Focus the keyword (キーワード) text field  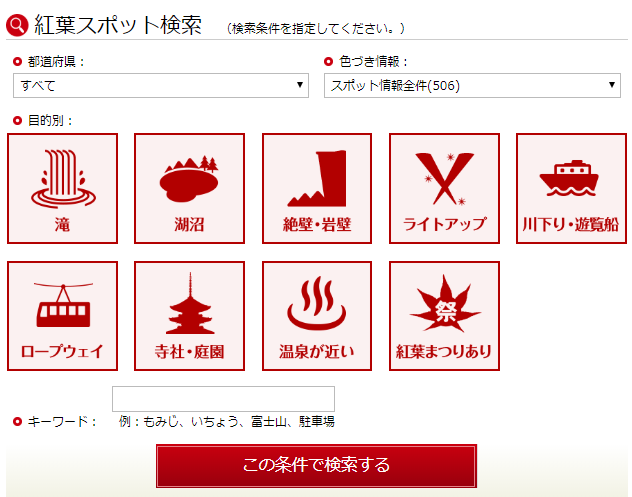pos(223,399)
